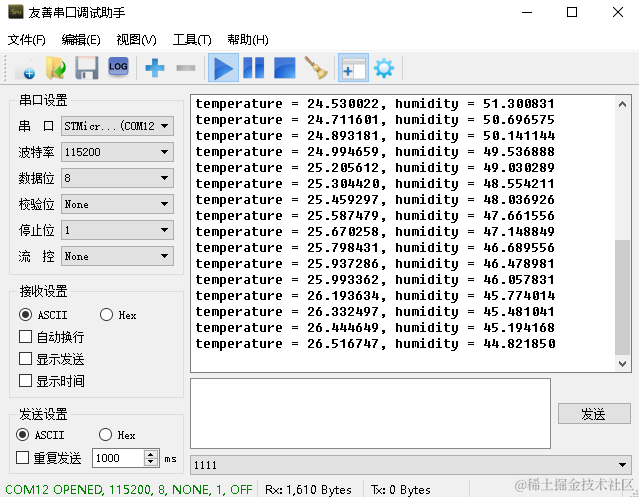Viewport: 639px width, 497px height.
Task: Click the LOG toolbar icon
Action: click(118, 67)
